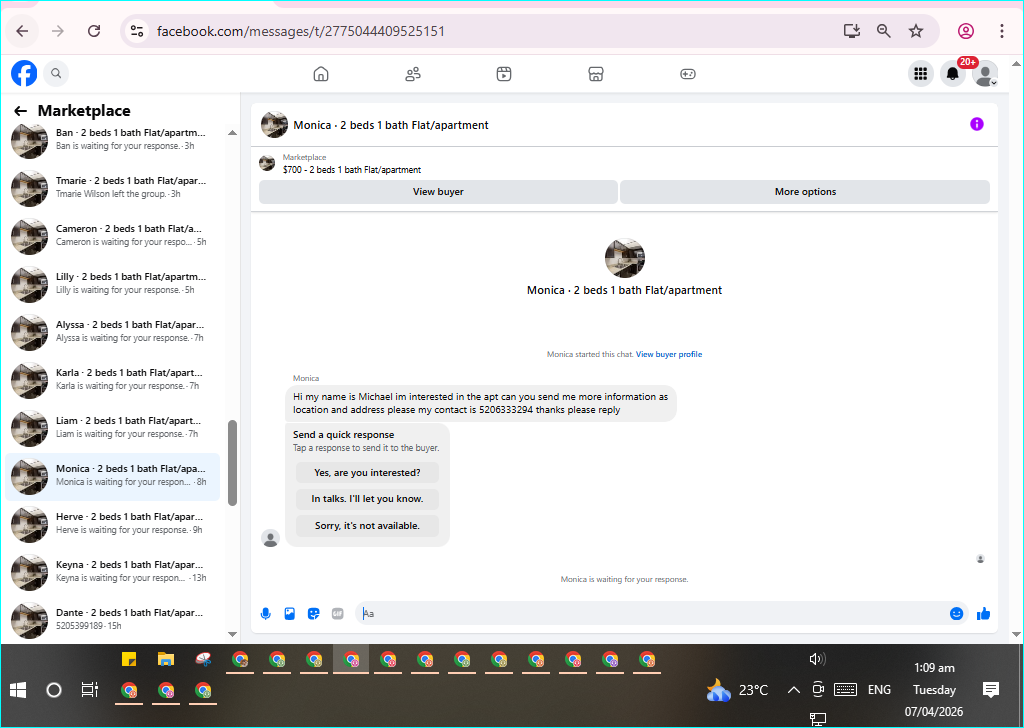The width and height of the screenshot is (1024, 728).
Task: Send quick reply 'Sorry, it's not available.'
Action: coord(367,526)
